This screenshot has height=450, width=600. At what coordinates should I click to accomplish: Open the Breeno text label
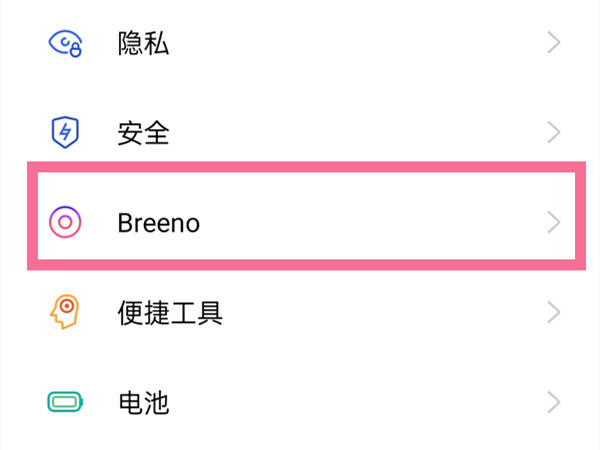(158, 222)
